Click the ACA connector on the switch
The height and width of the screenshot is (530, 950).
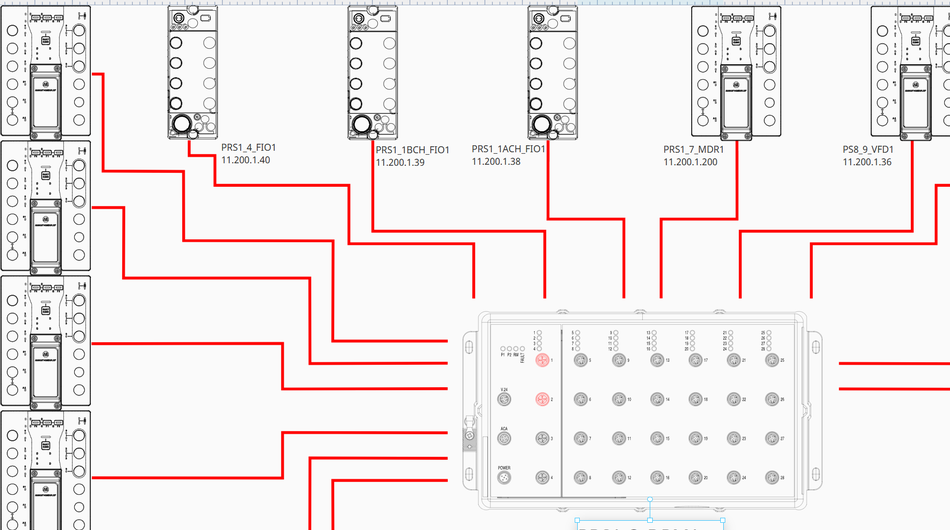505,439
